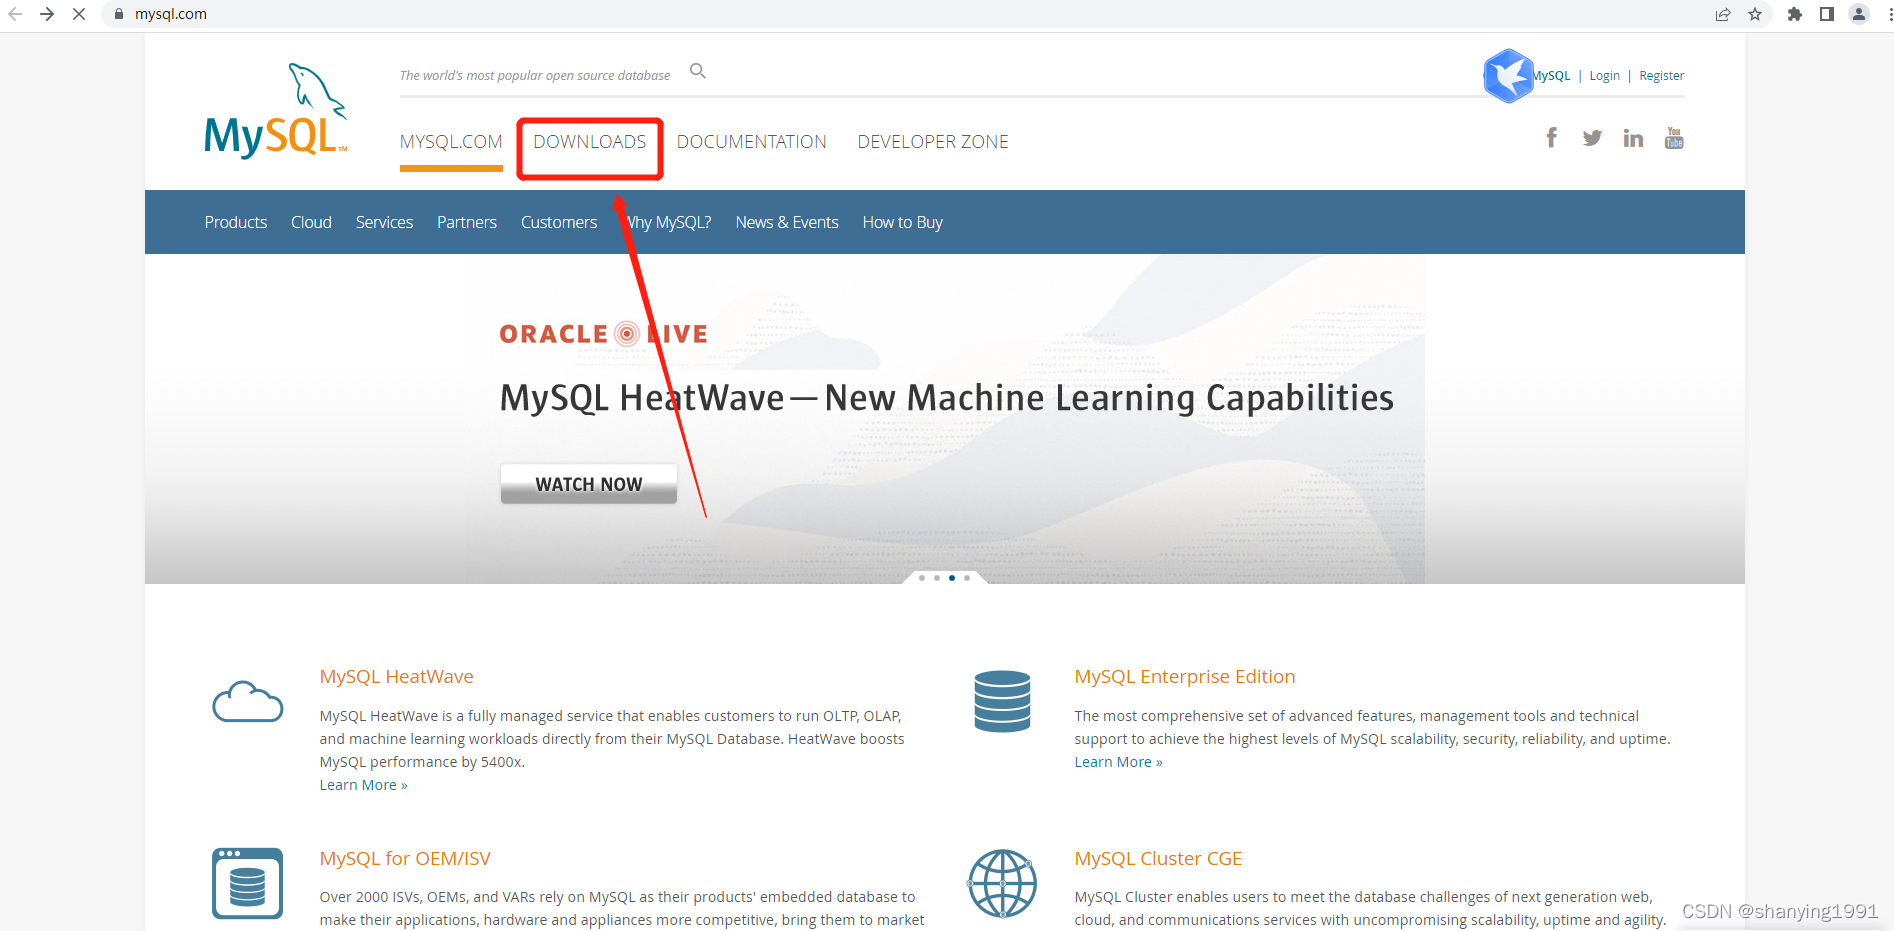Open the Why MySQL? menu
The image size is (1894, 931).
pos(667,222)
